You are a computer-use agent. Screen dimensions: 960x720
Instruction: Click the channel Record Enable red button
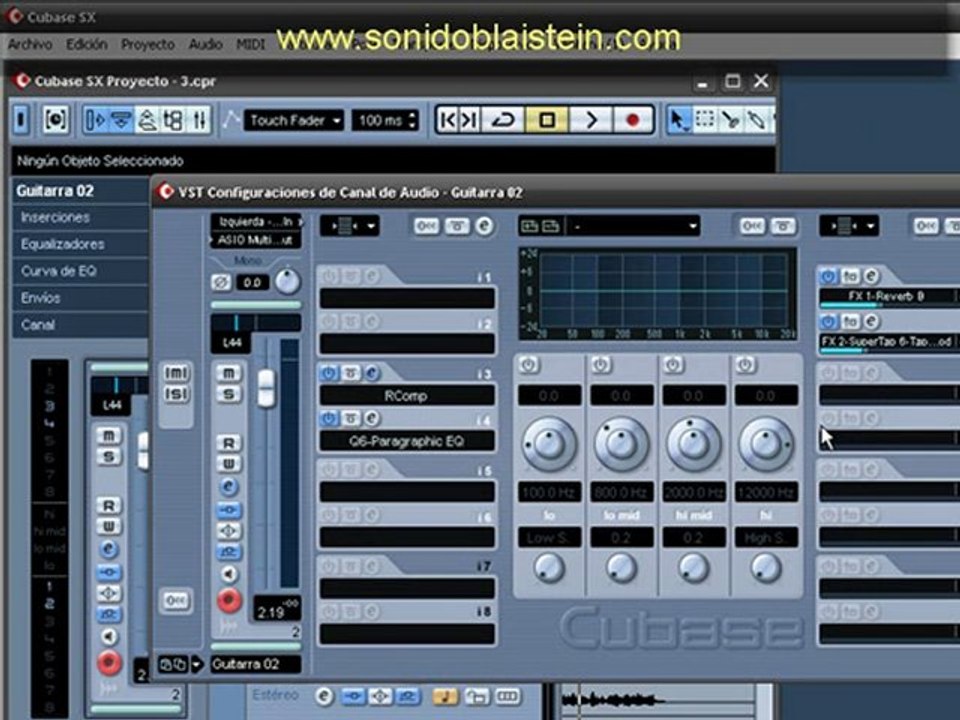pos(229,601)
